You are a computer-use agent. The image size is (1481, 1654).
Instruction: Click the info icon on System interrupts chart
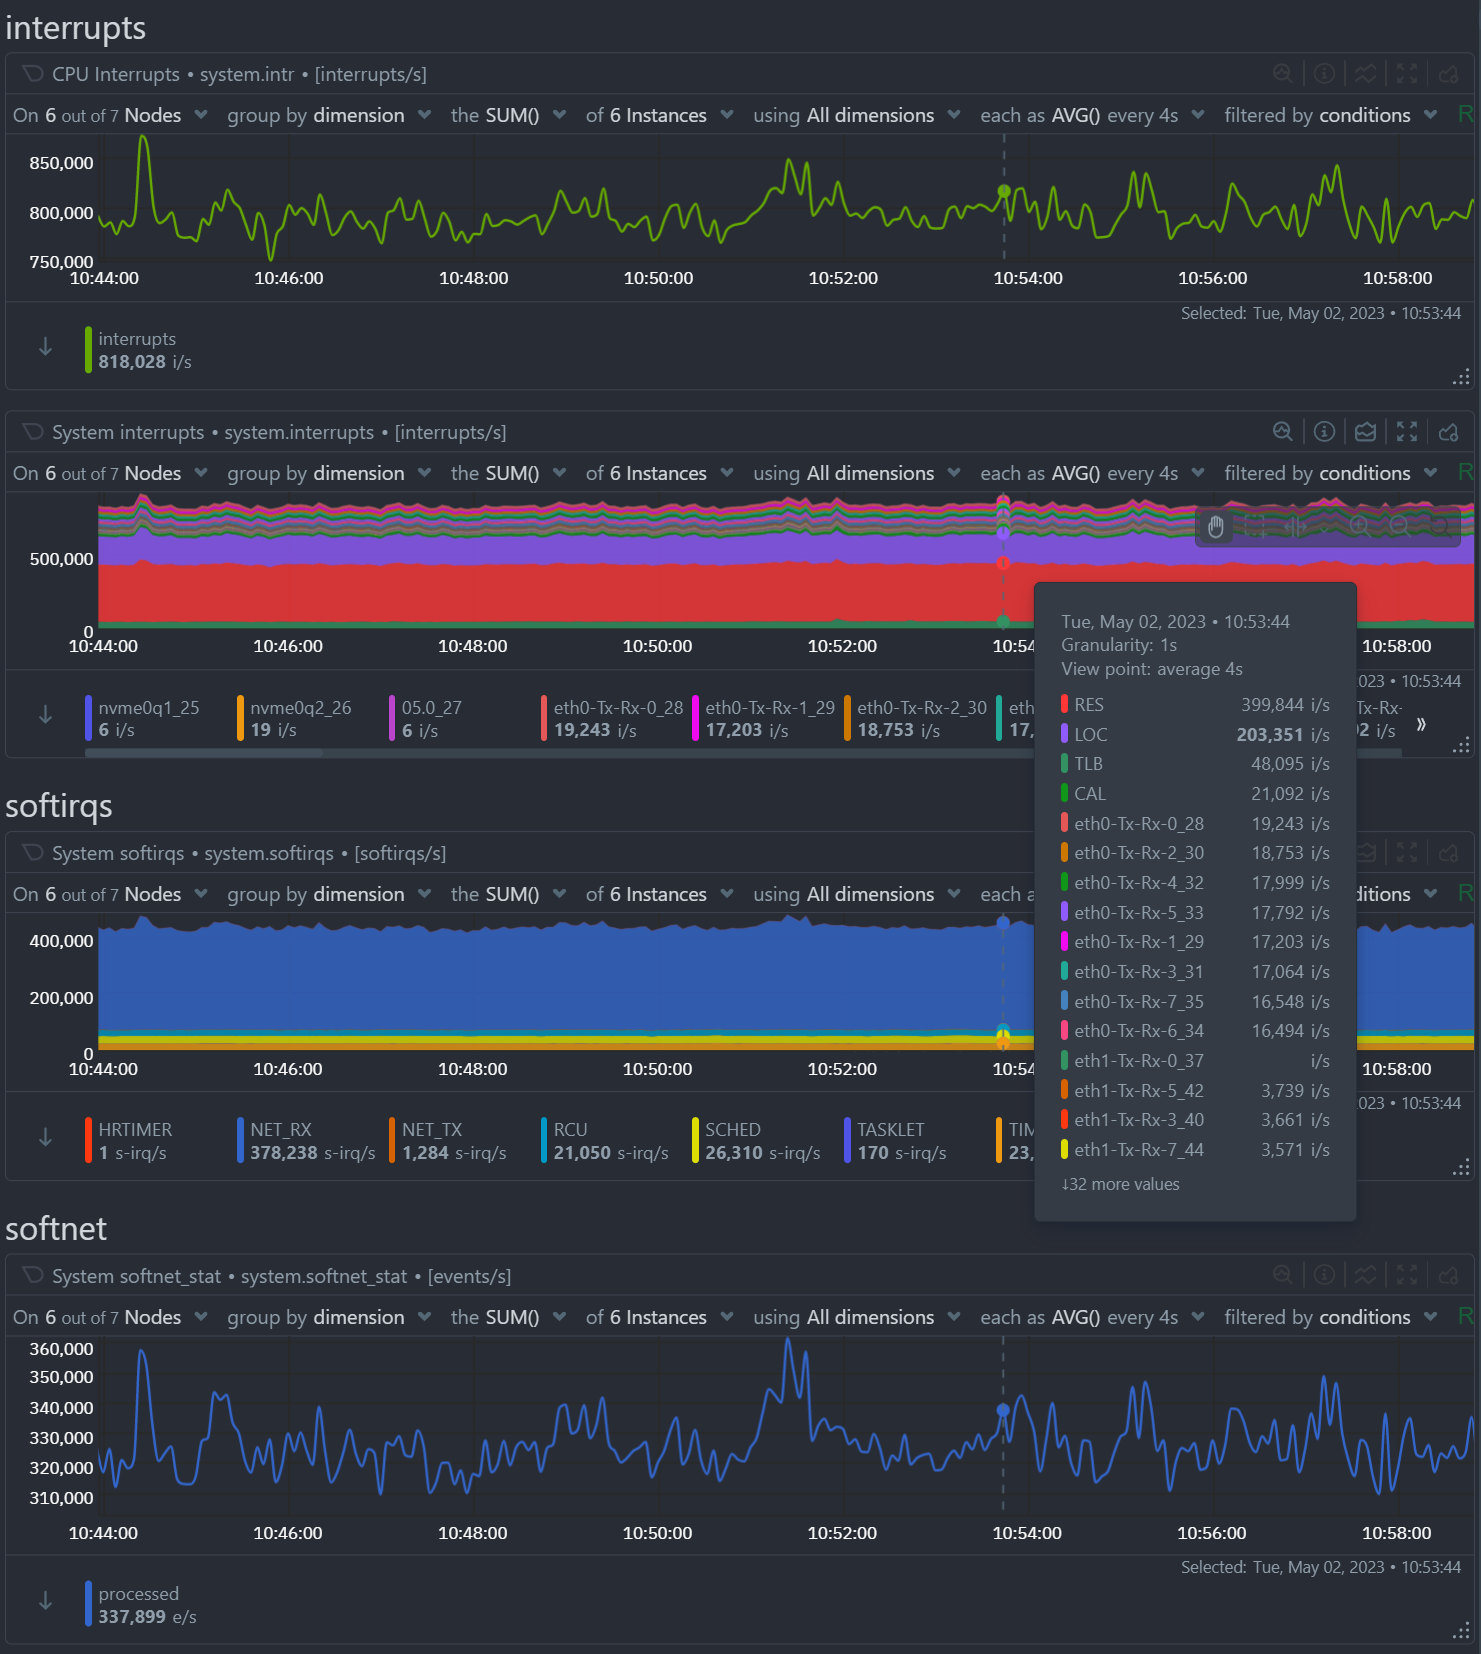click(x=1324, y=432)
